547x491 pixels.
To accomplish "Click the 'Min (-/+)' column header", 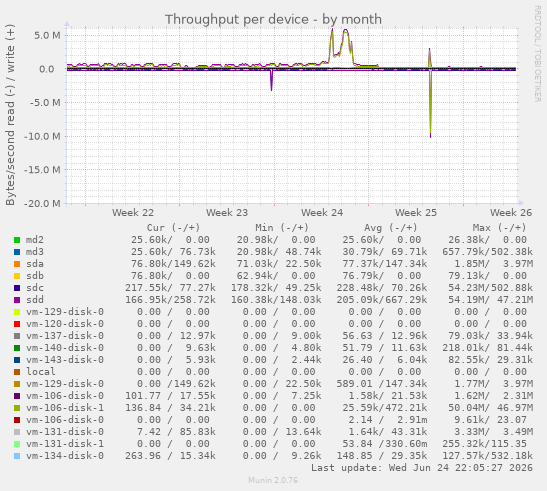I will pos(282,228).
